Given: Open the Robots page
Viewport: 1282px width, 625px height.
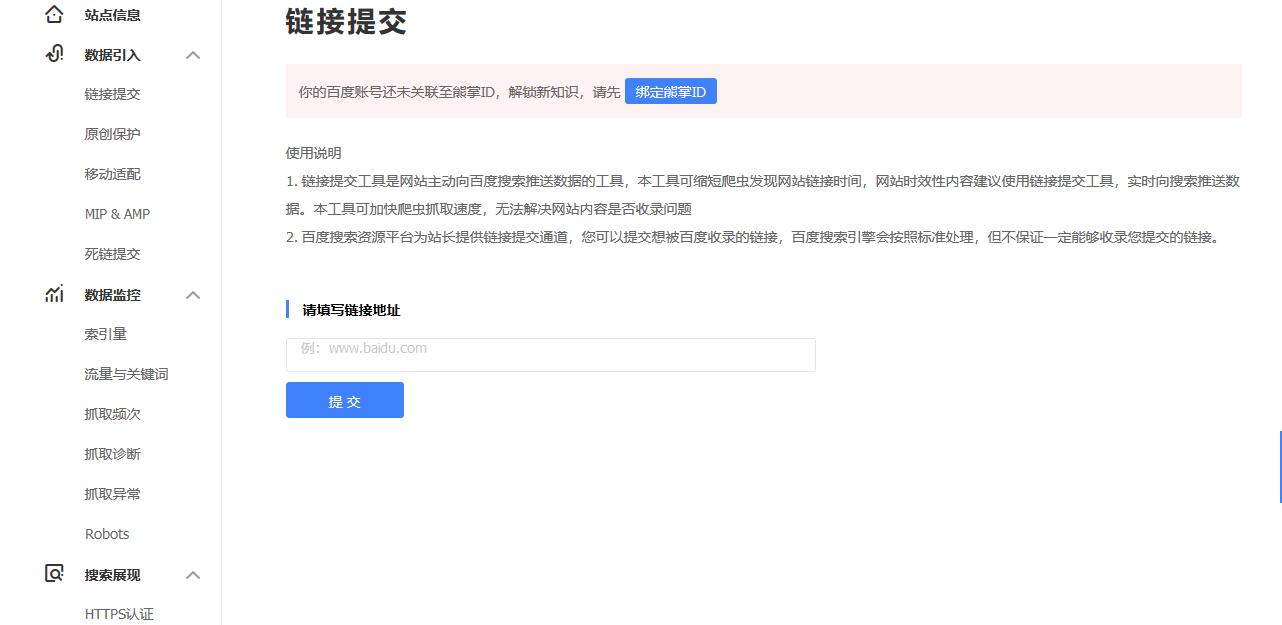Looking at the screenshot, I should point(107,534).
